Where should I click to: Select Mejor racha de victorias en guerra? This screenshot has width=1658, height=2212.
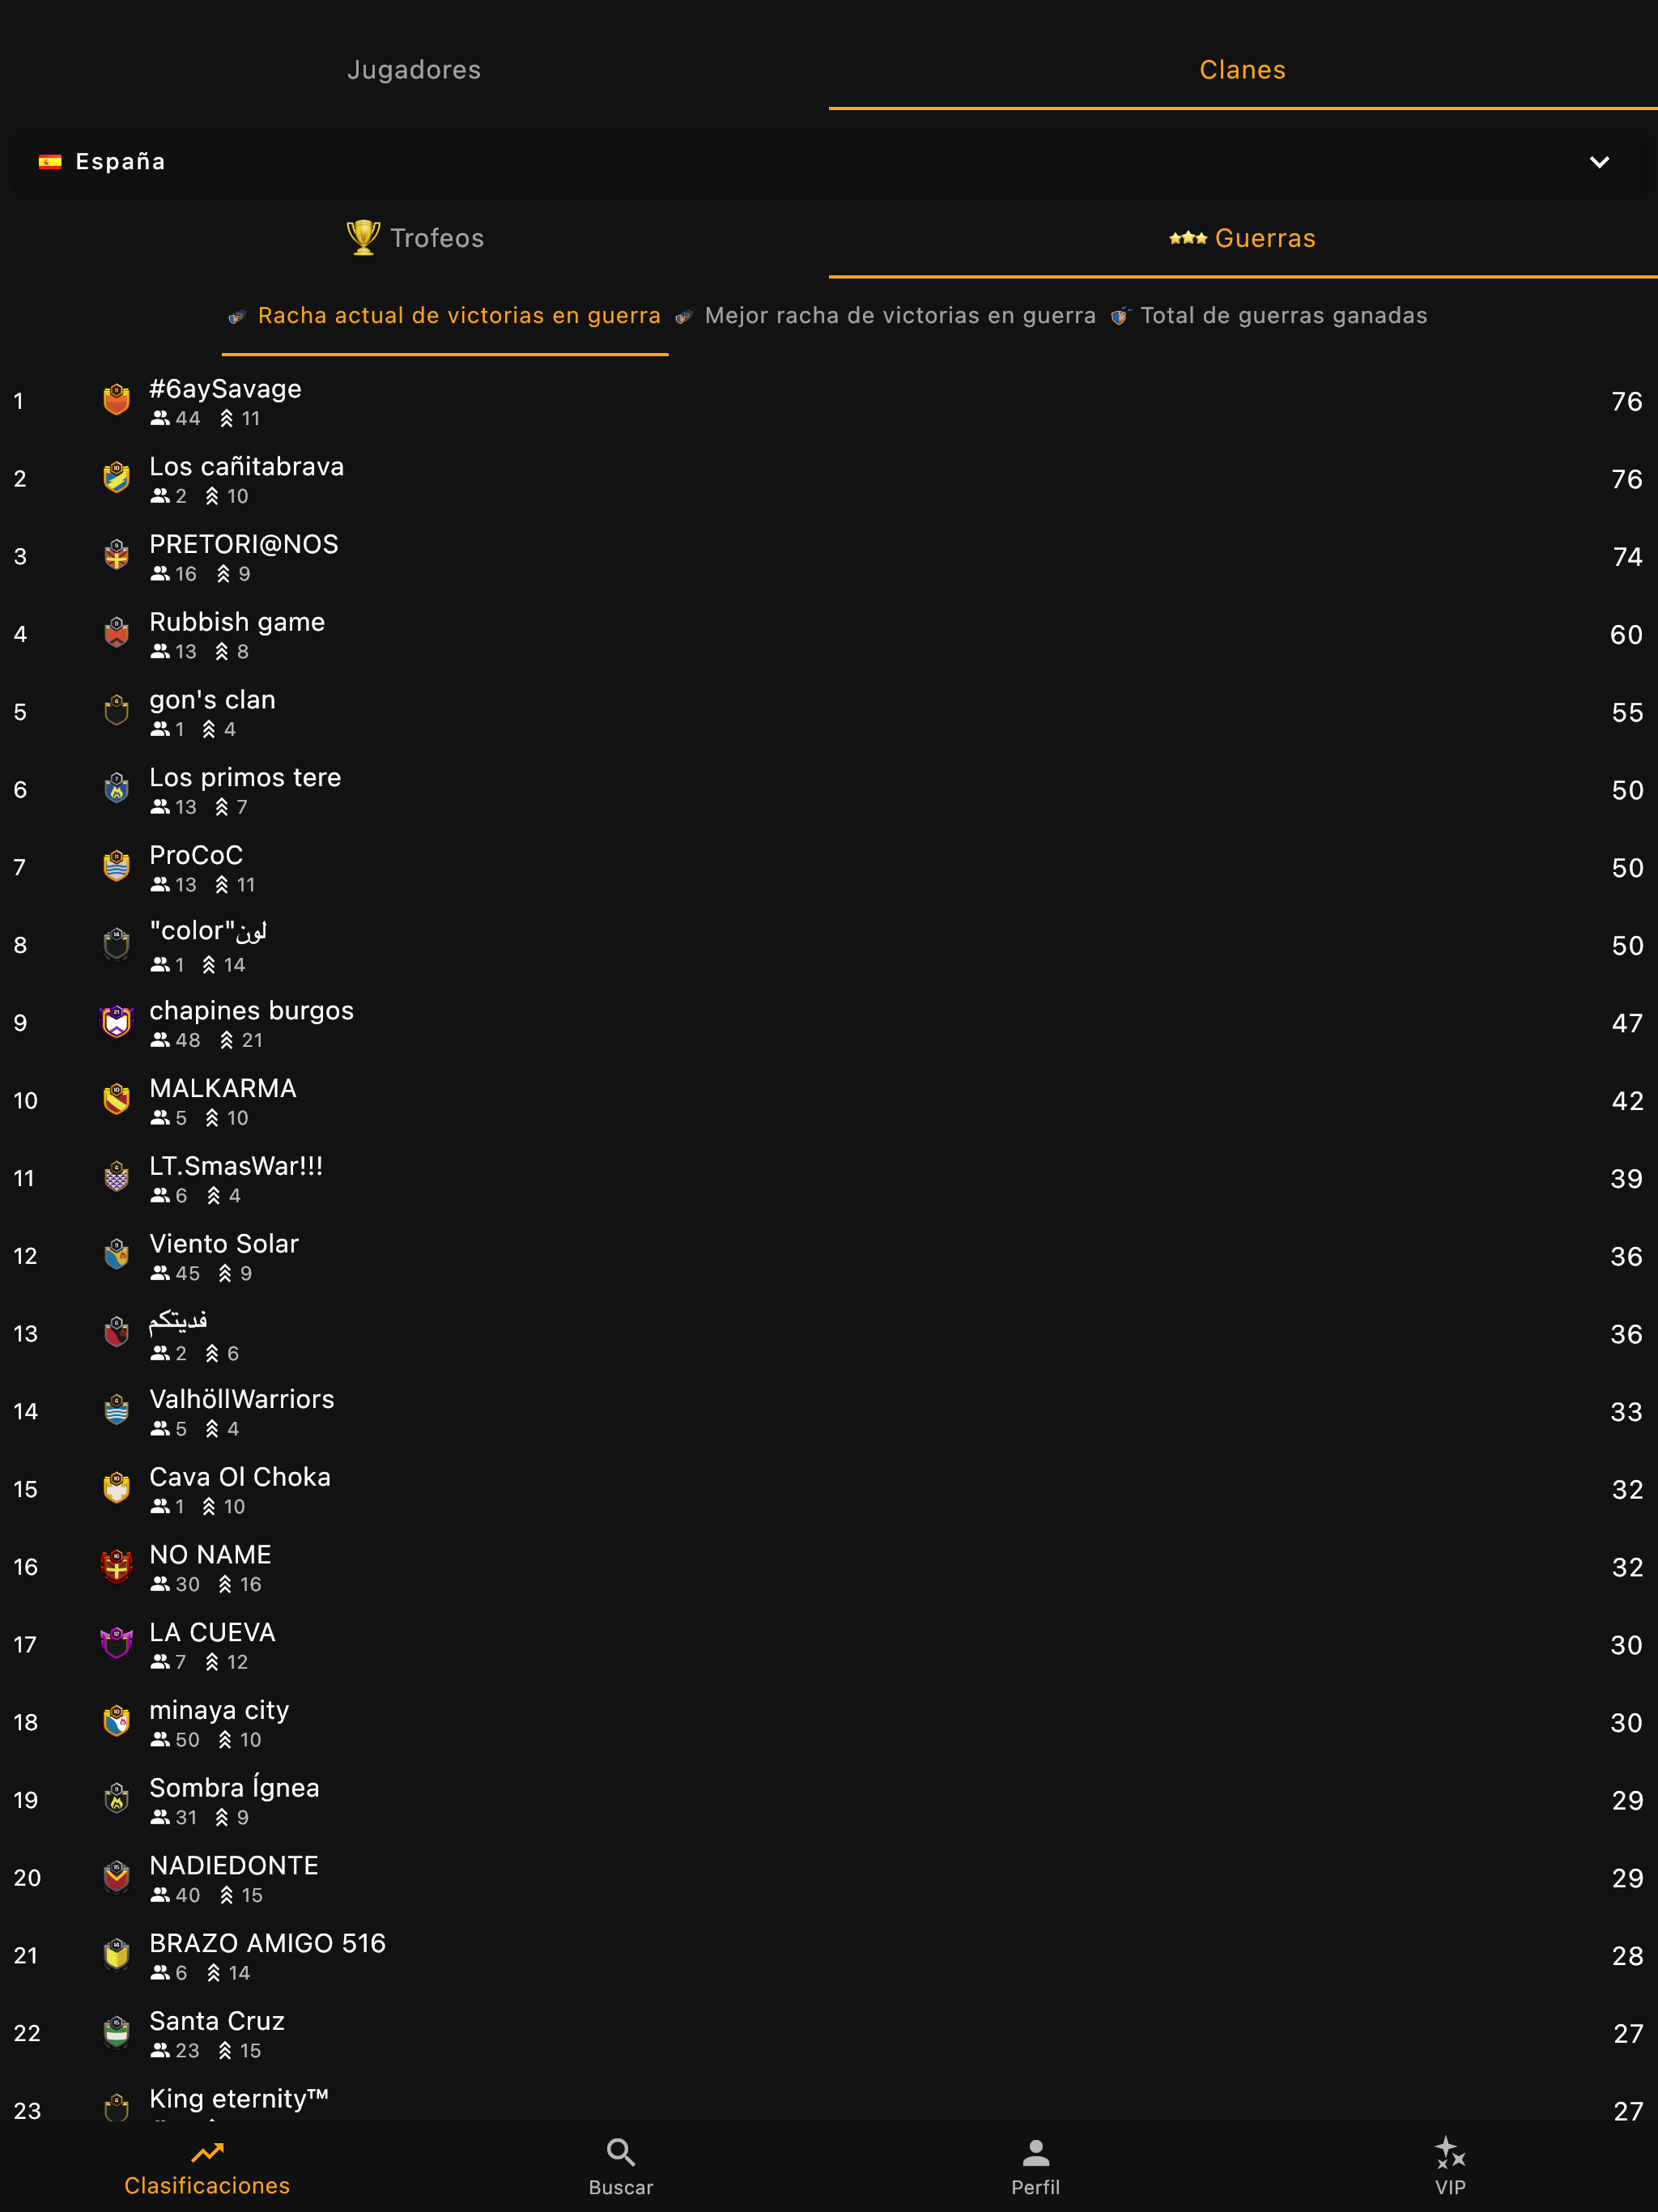pyautogui.click(x=886, y=316)
